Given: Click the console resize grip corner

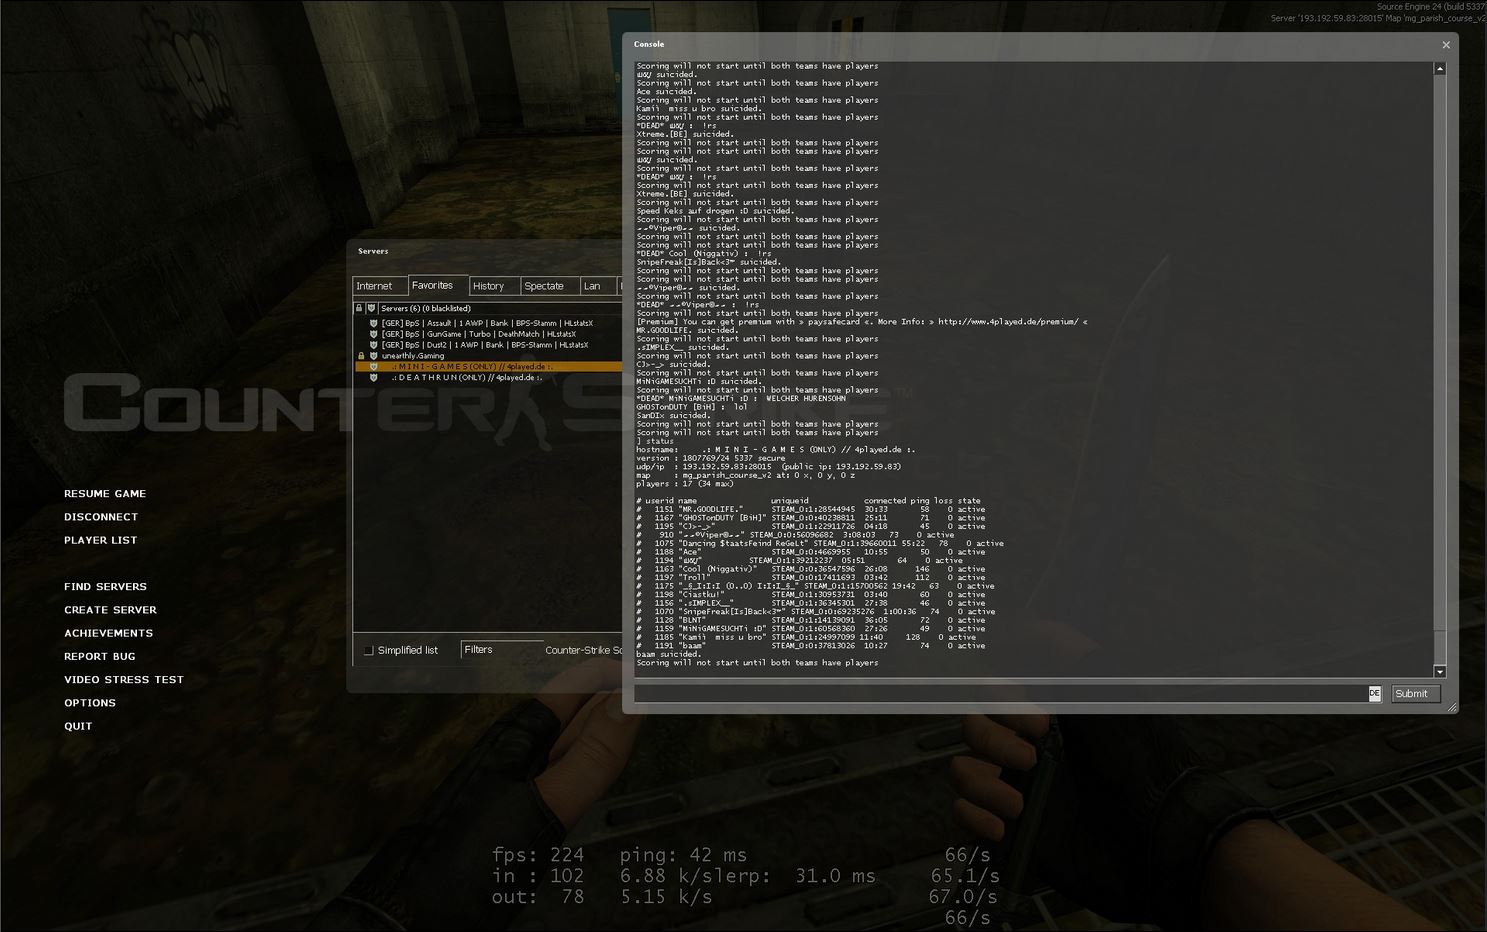Looking at the screenshot, I should coord(1451,707).
